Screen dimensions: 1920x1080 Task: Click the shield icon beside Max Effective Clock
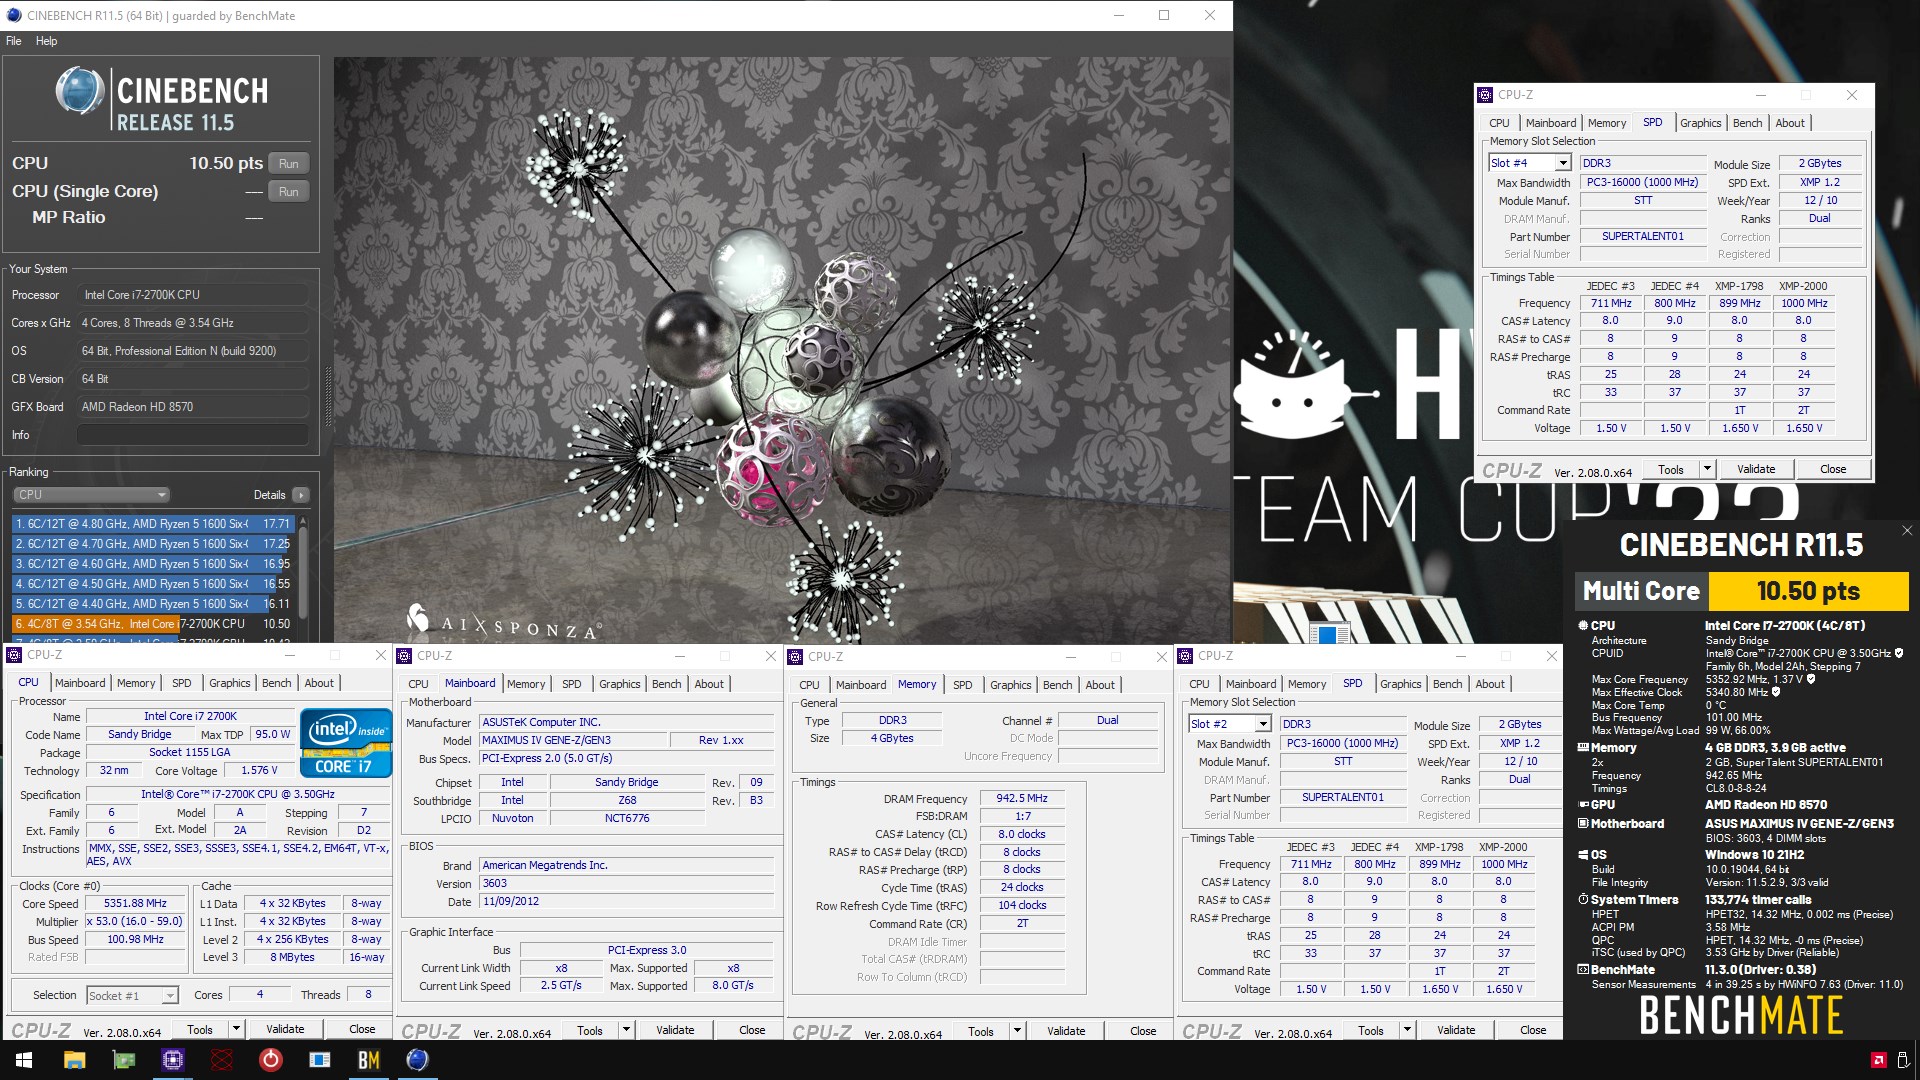pyautogui.click(x=1777, y=691)
